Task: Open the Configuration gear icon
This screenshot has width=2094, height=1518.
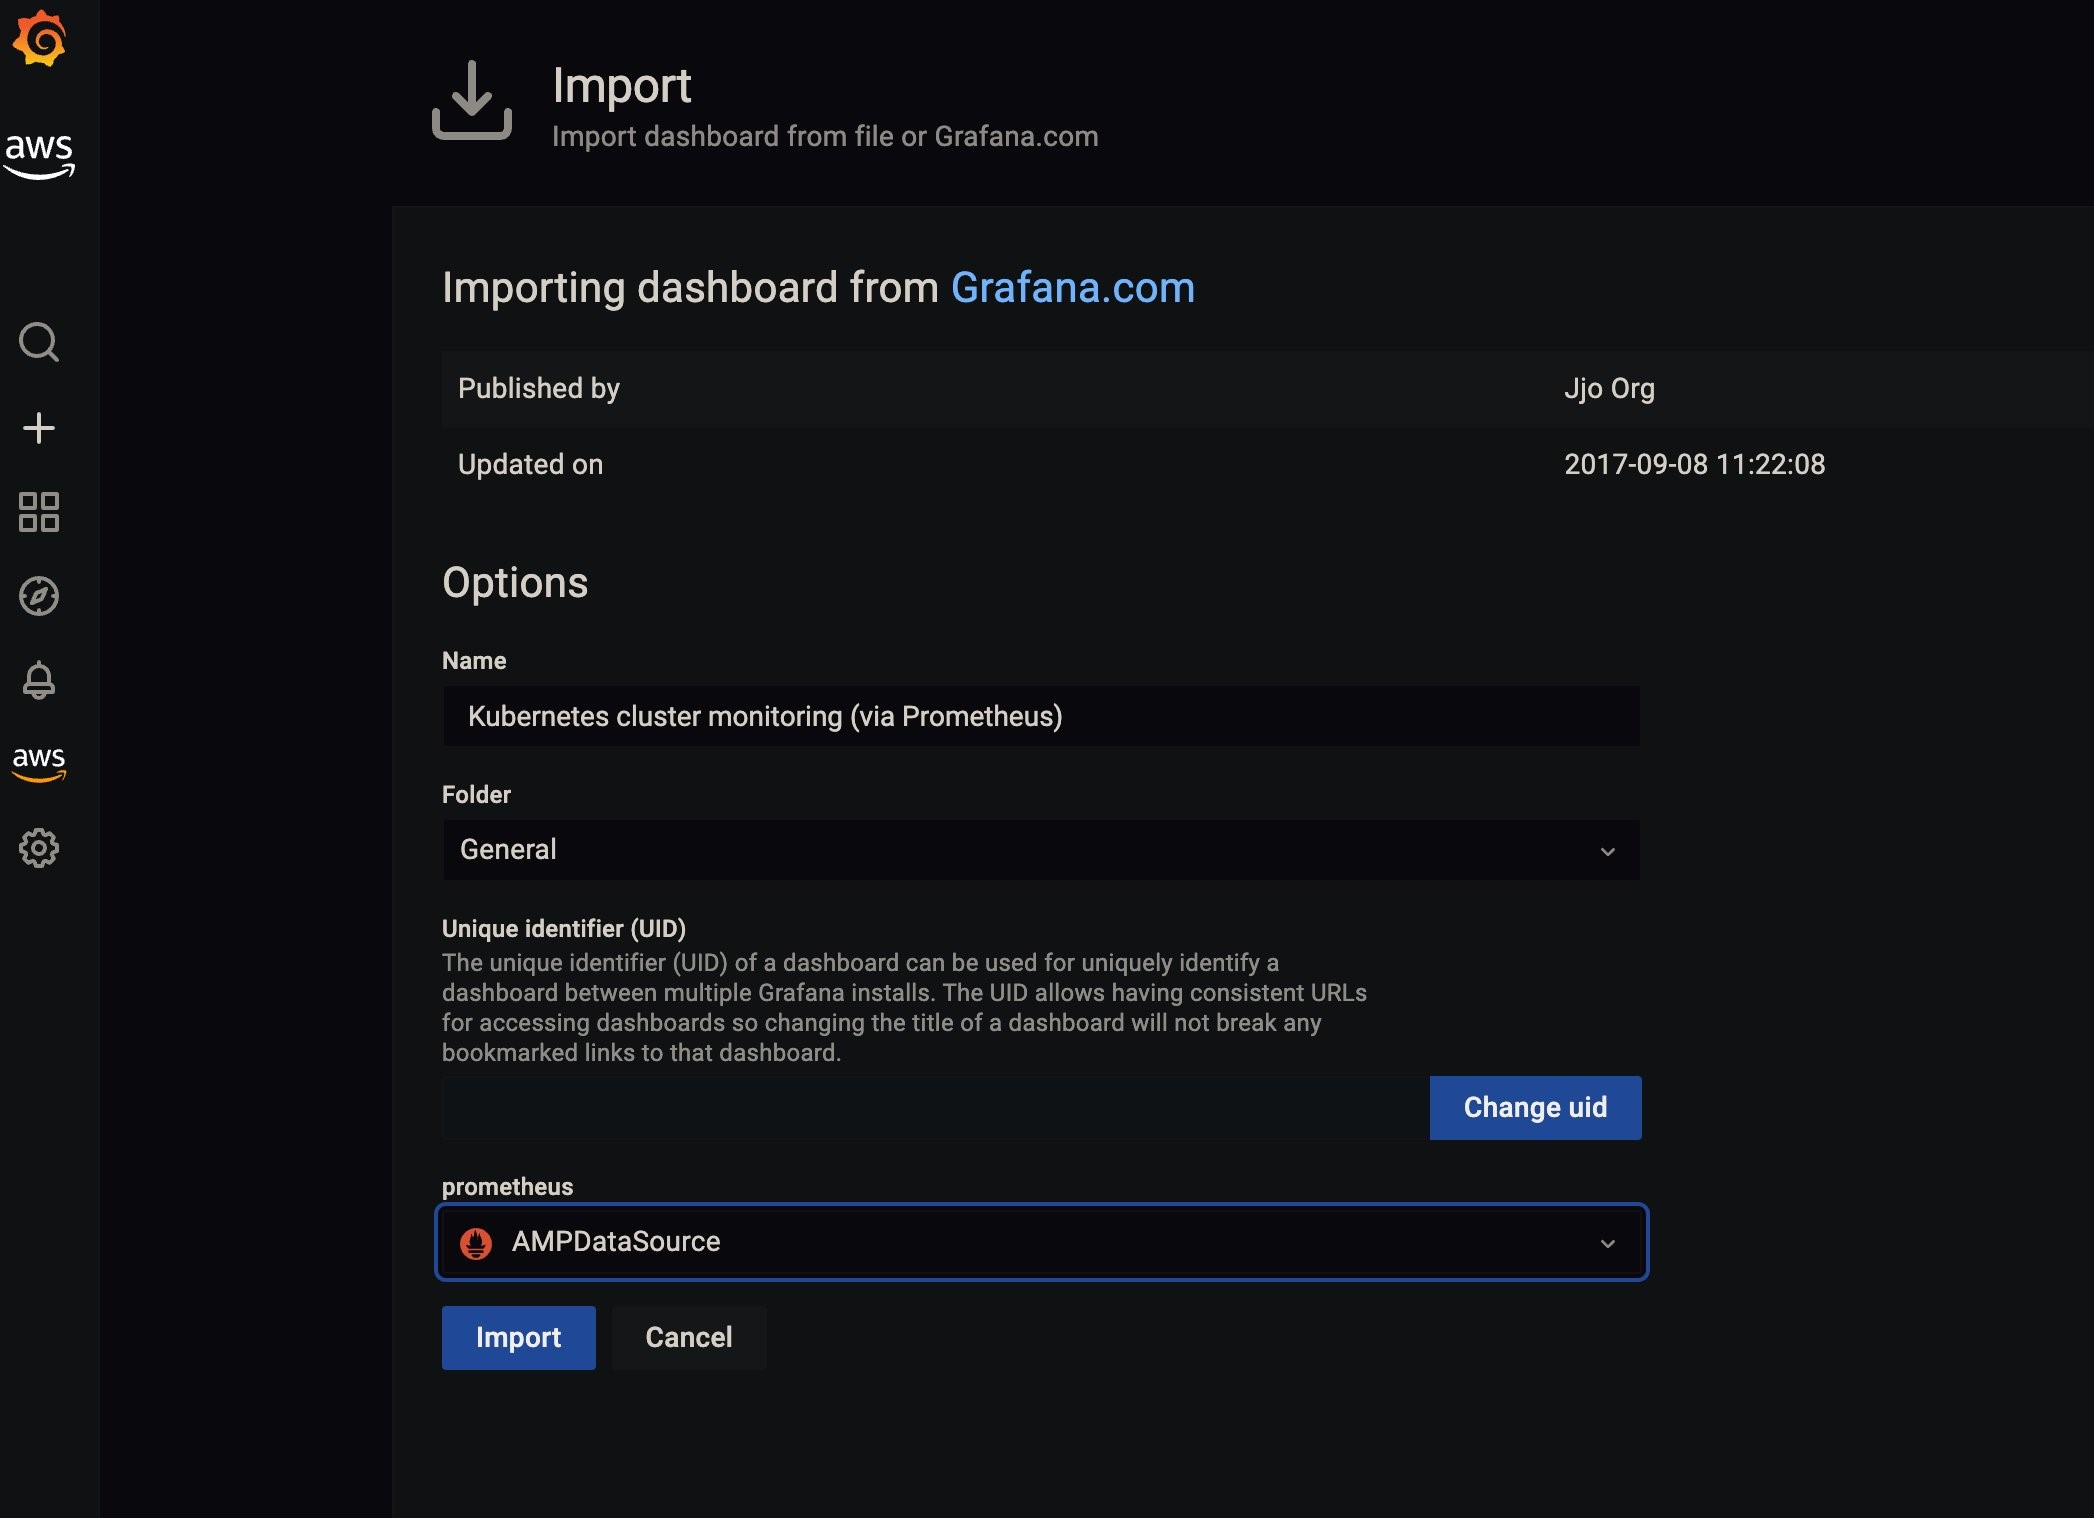Action: (x=39, y=848)
